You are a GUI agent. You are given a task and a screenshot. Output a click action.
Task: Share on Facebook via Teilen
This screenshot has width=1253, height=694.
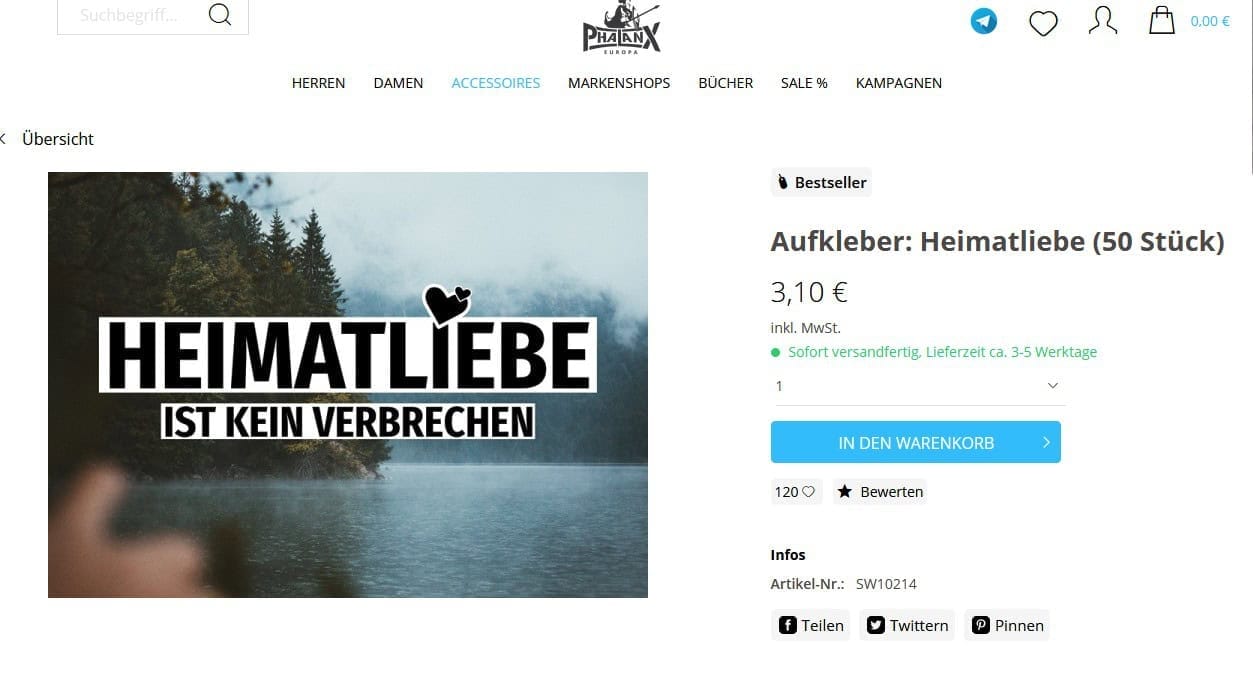point(811,625)
